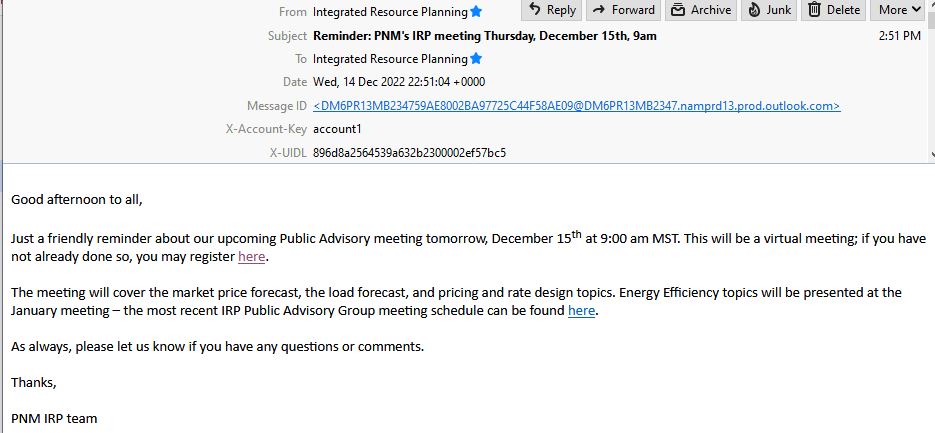Click the Date header value
The height and width of the screenshot is (433, 935).
[399, 82]
